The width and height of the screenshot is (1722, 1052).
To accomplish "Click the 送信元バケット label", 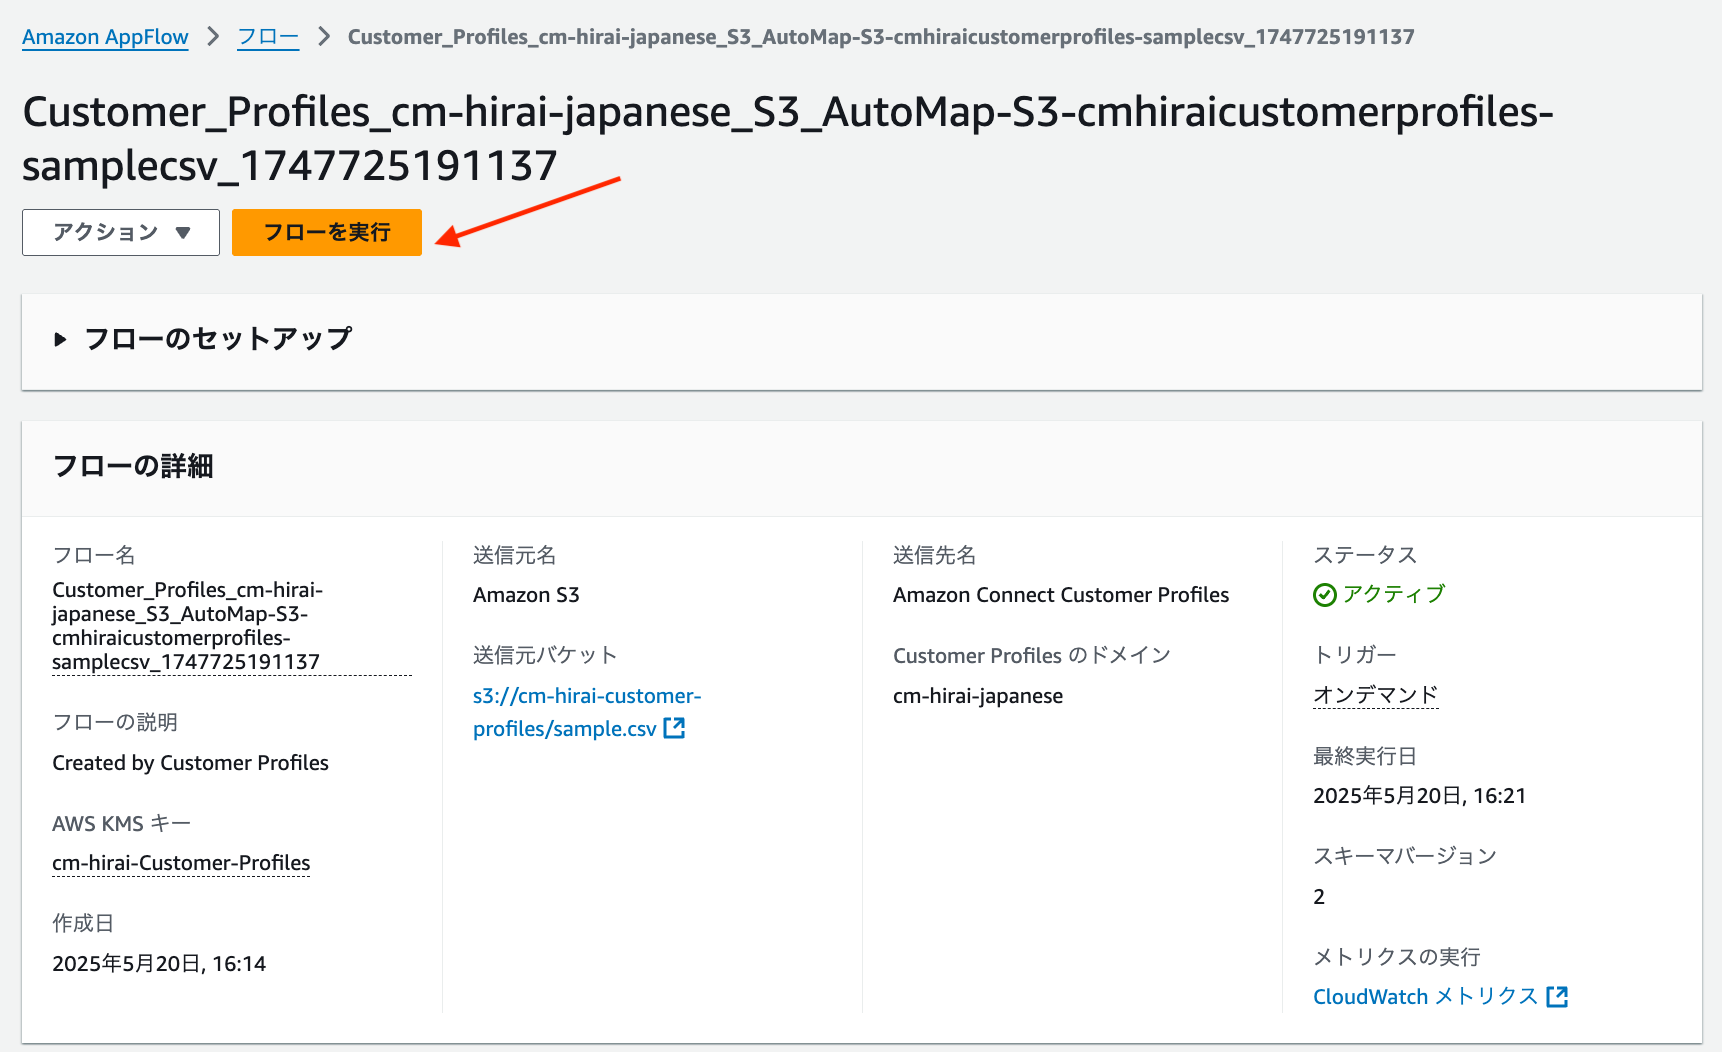I will pyautogui.click(x=545, y=654).
